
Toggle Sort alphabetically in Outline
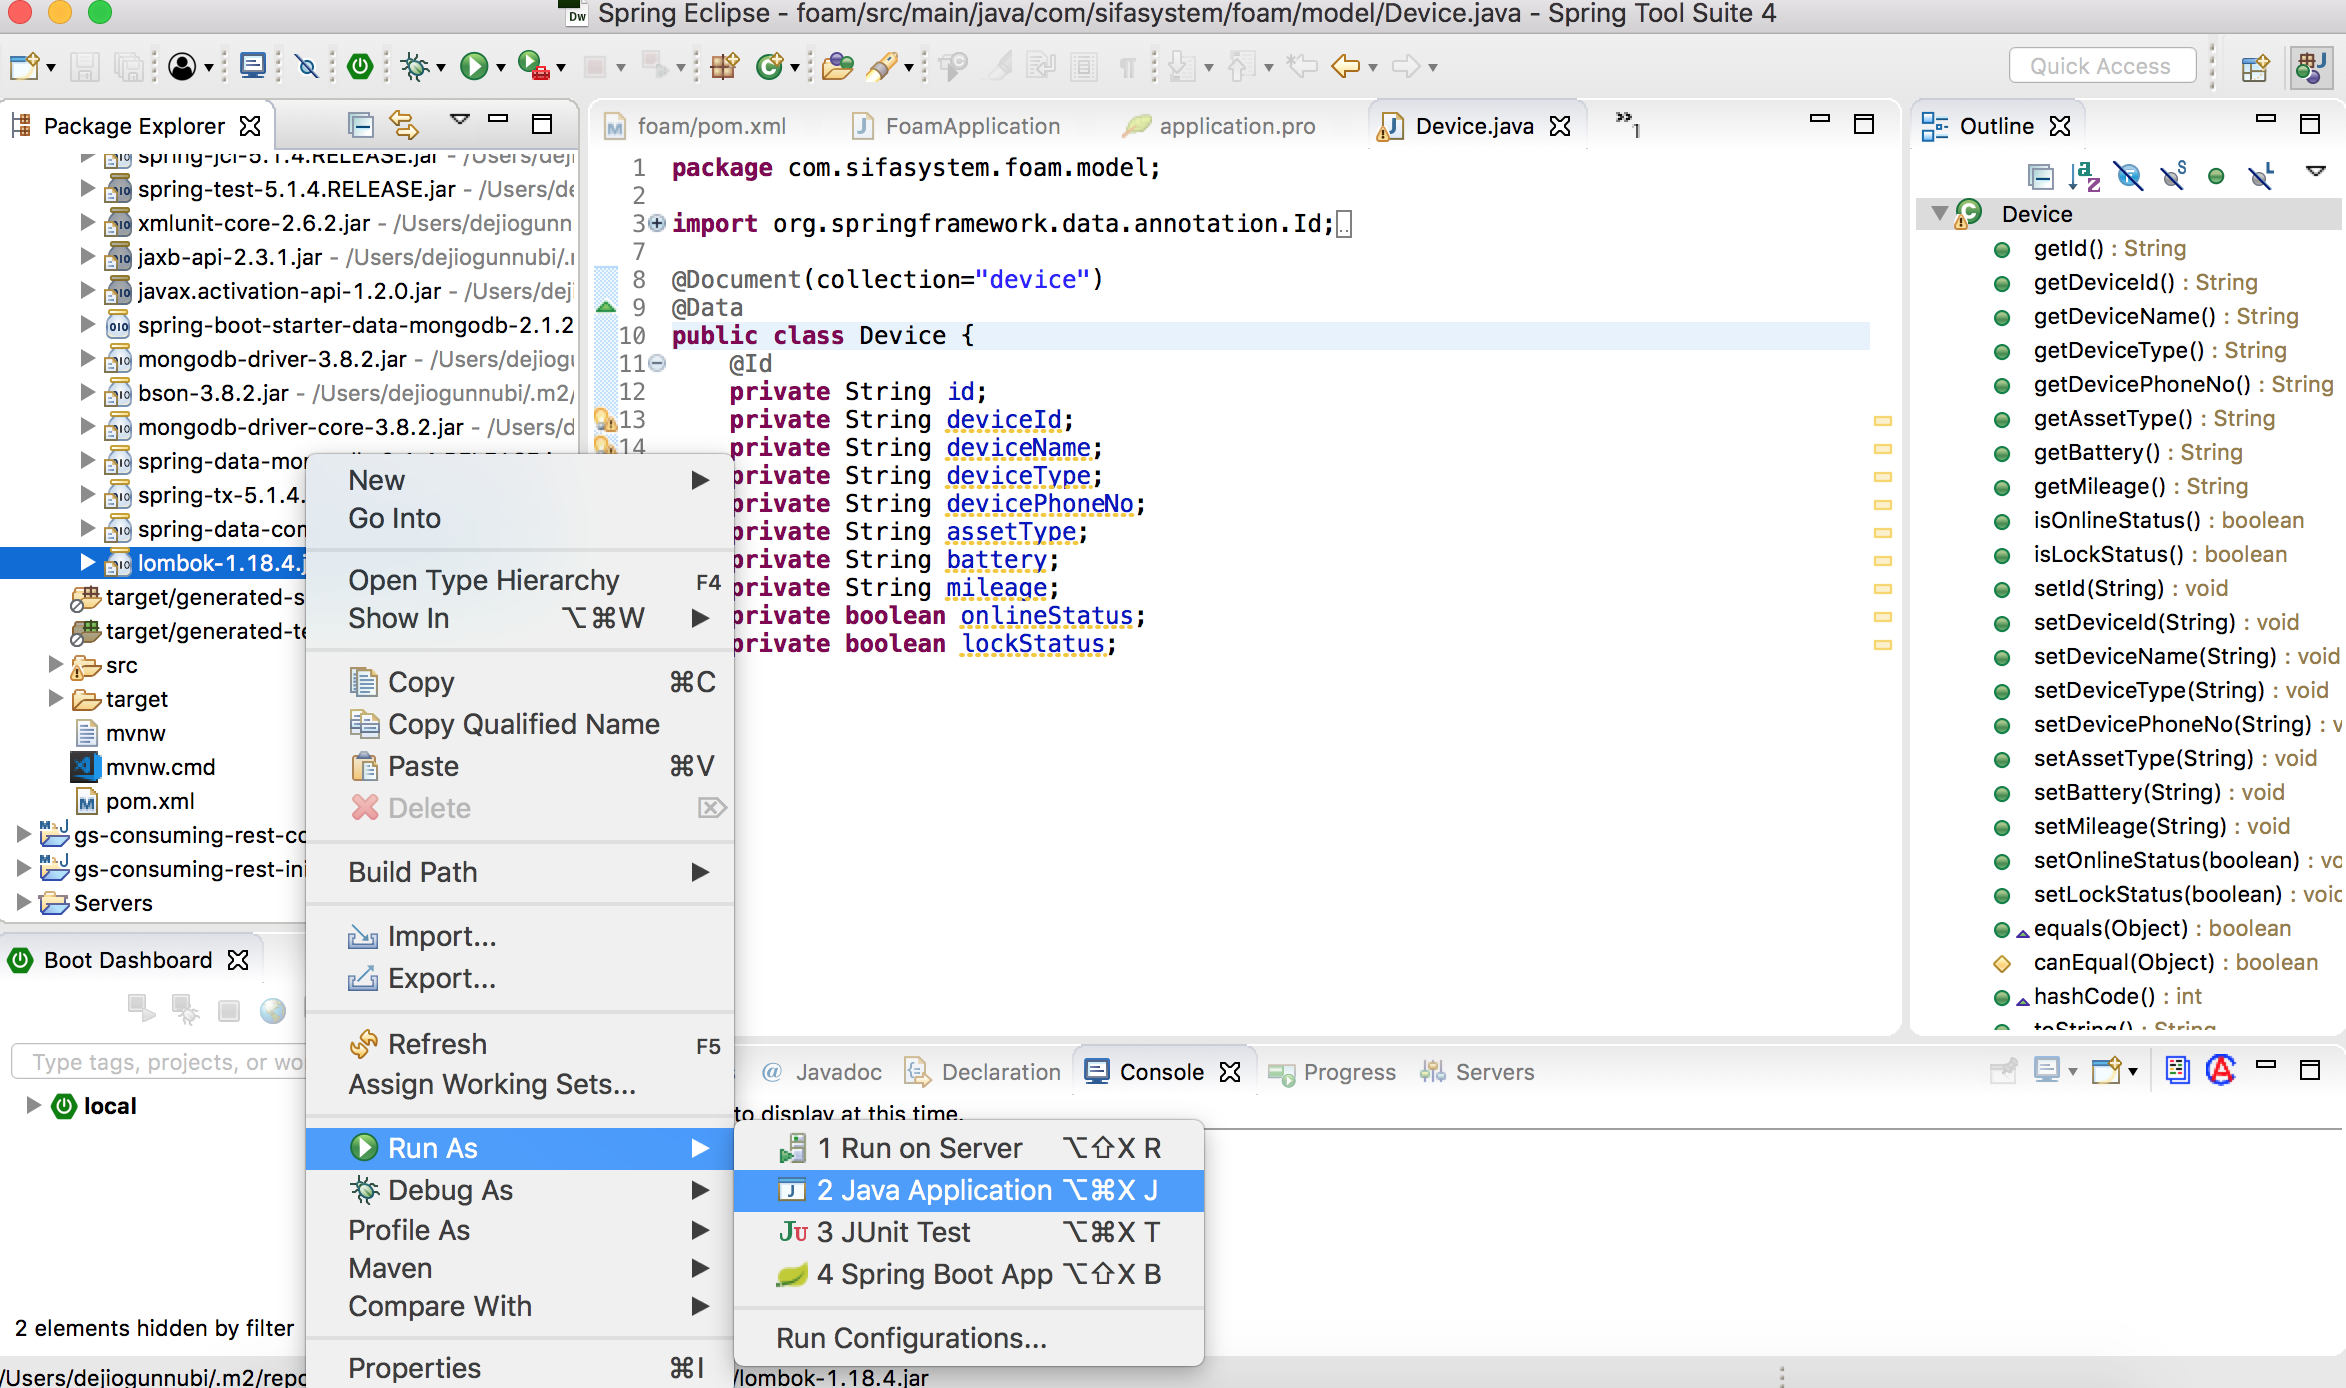(2084, 176)
